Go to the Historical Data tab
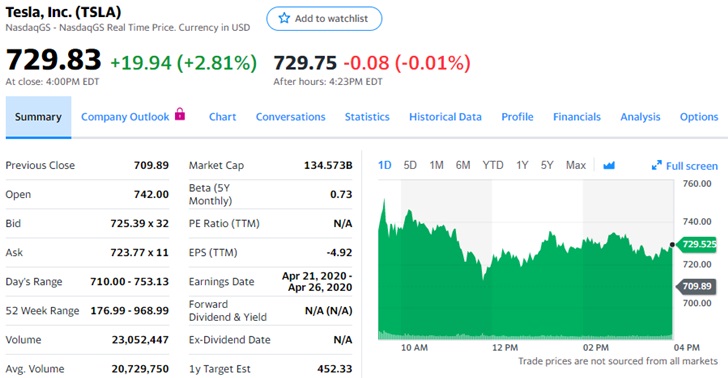Viewport: 728px width, 378px height. [445, 117]
